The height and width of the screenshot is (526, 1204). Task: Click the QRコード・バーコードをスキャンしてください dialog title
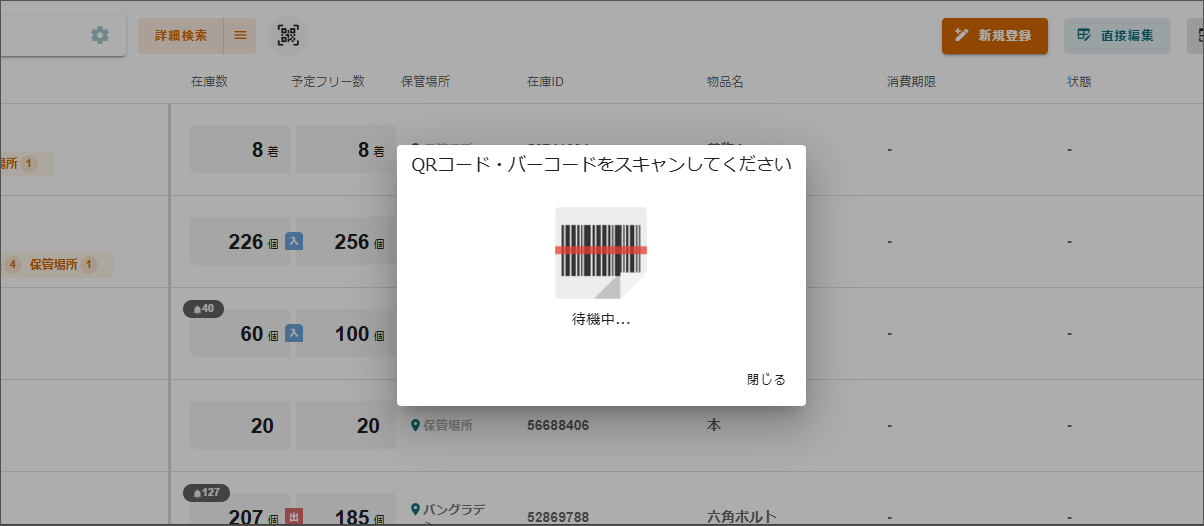point(601,165)
